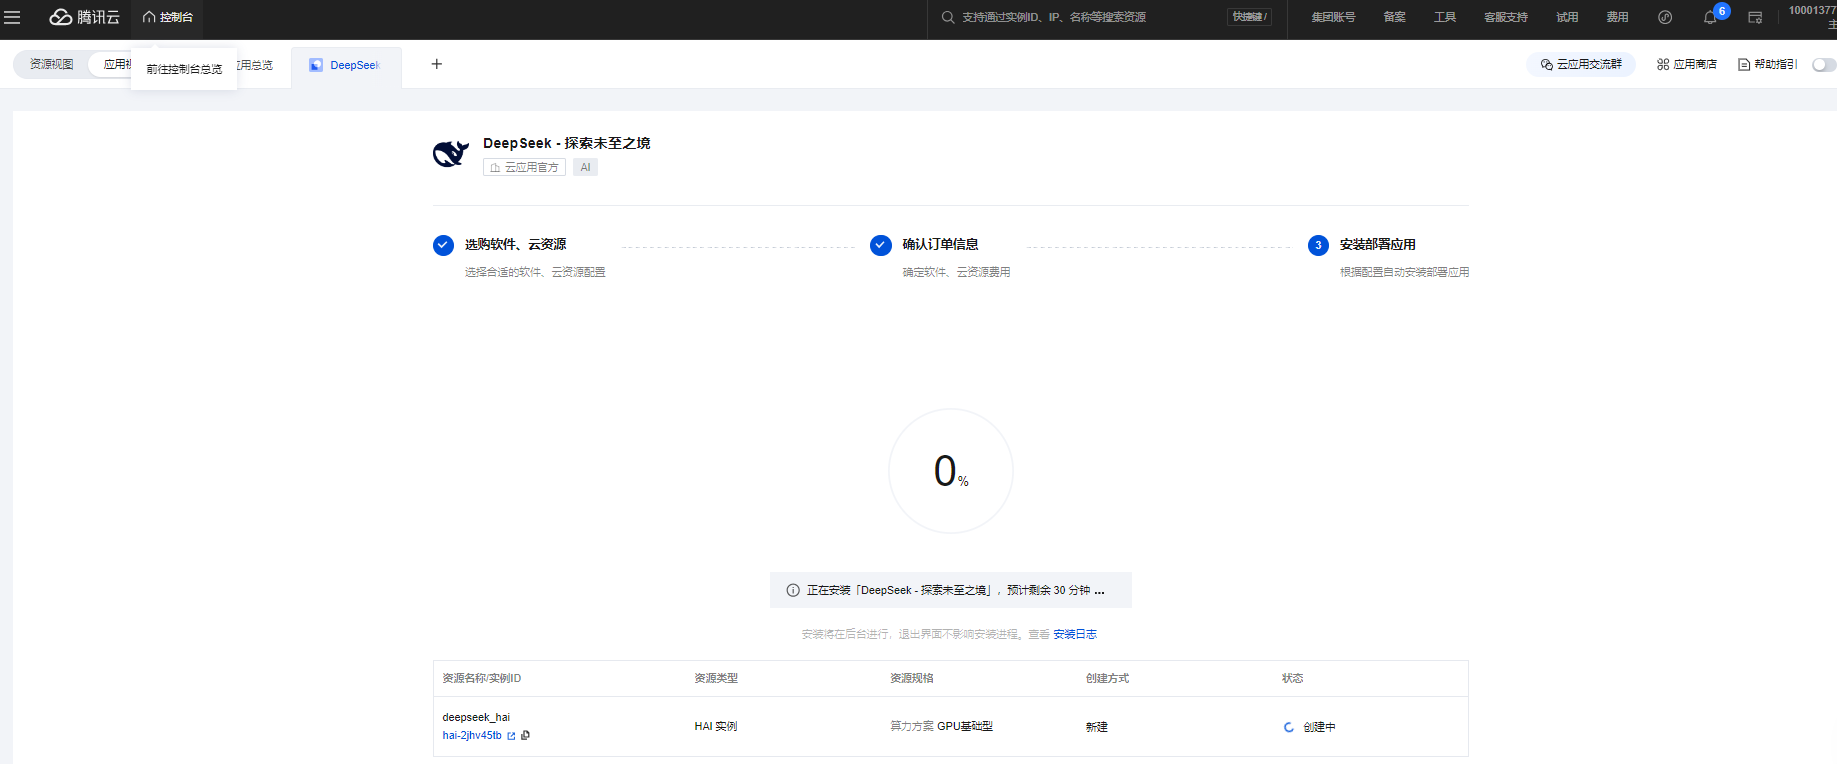
Task: Click the 确认订单信息 step checkmark icon
Action: 881,245
